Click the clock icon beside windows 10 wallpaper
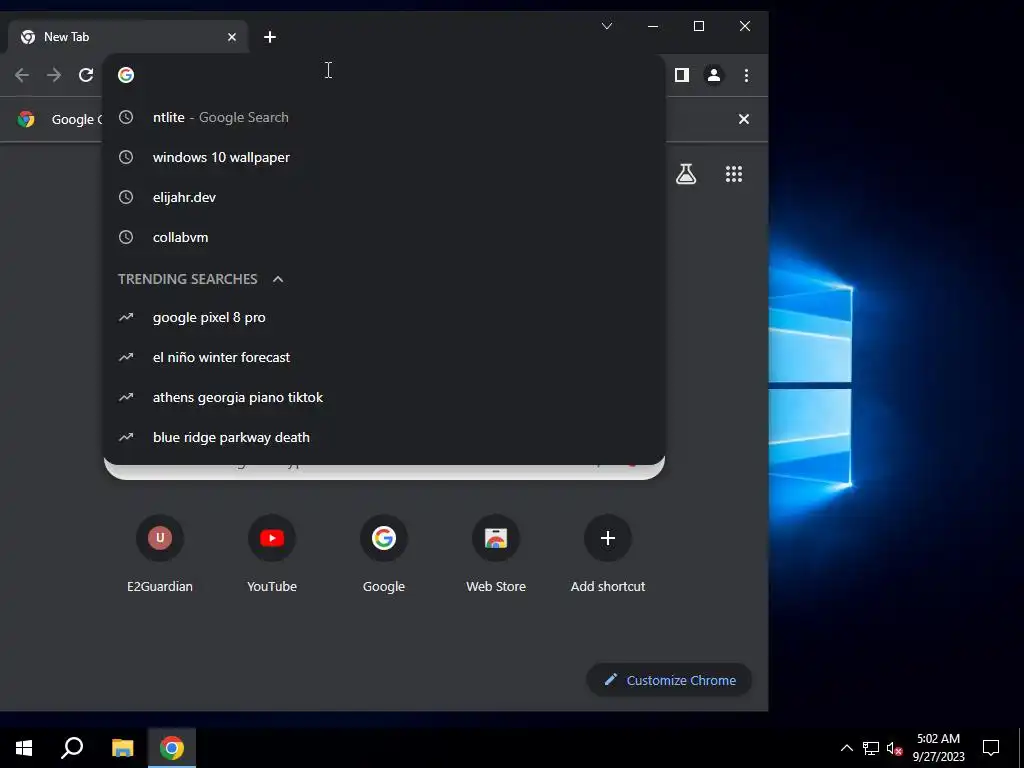 point(126,157)
